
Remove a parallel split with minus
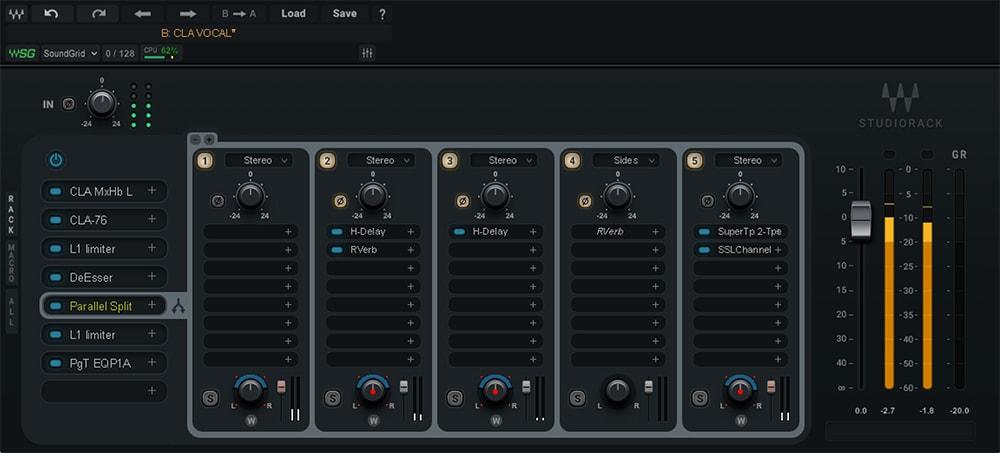196,139
